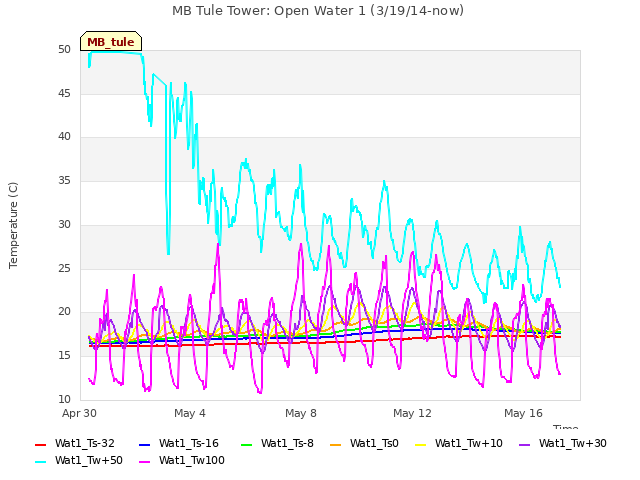Click the MB_tule annotation label
The width and height of the screenshot is (640, 480).
111,42
